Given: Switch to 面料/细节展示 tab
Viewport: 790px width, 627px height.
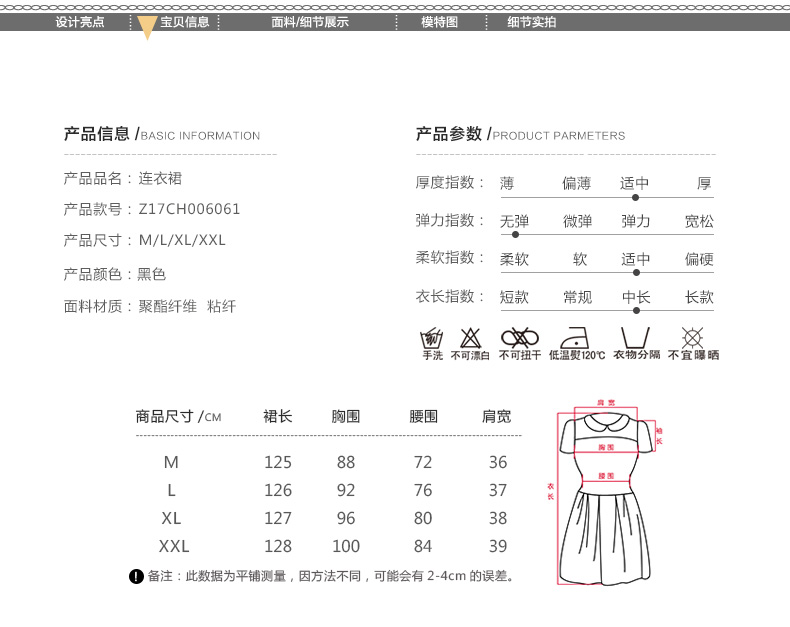Looking at the screenshot, I should (x=310, y=22).
